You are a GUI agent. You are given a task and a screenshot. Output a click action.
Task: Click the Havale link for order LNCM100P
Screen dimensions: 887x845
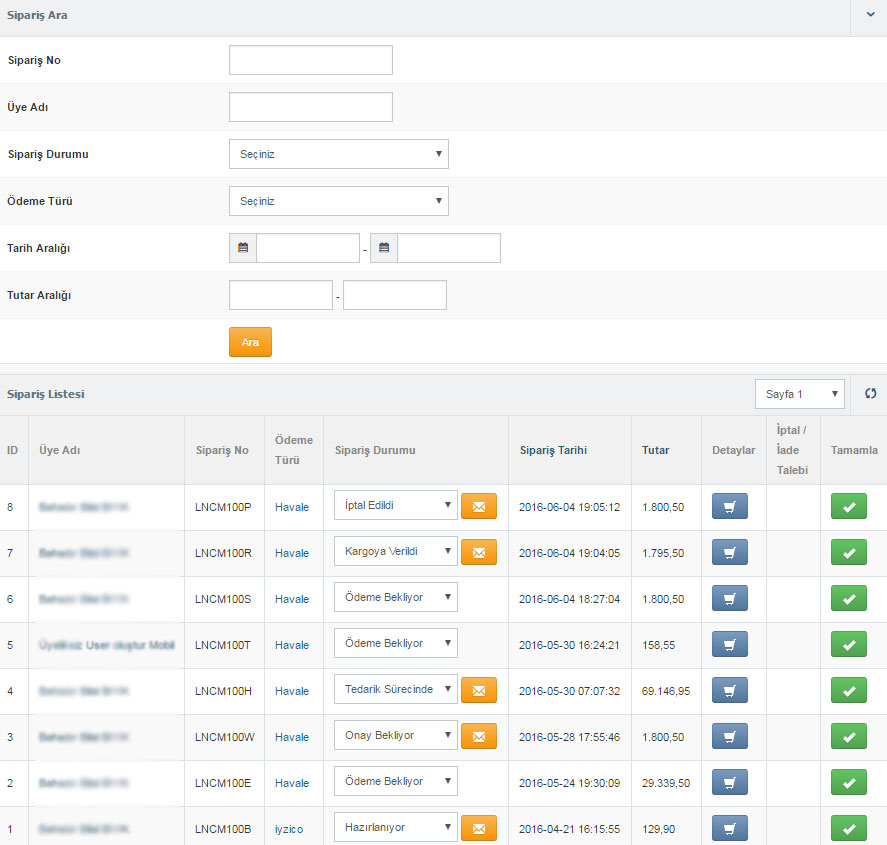pos(292,507)
